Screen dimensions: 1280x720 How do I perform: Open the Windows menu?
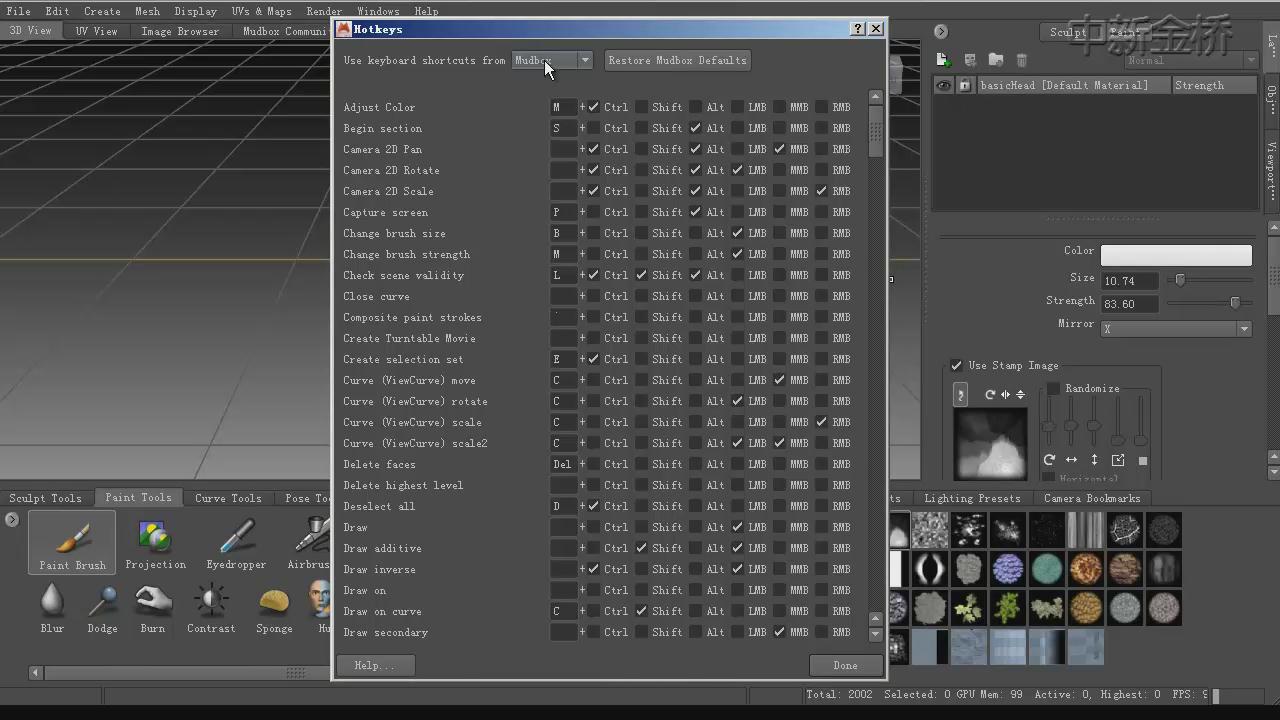pos(378,11)
